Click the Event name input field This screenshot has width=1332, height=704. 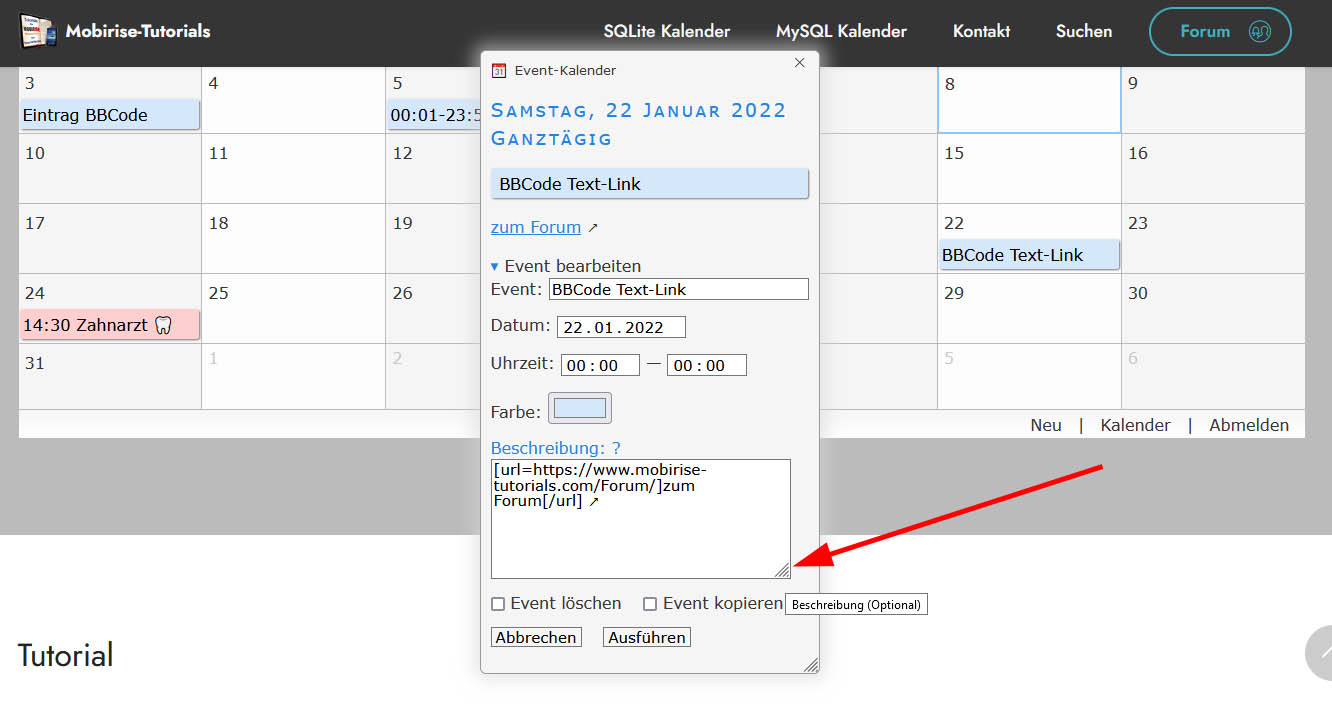click(678, 289)
